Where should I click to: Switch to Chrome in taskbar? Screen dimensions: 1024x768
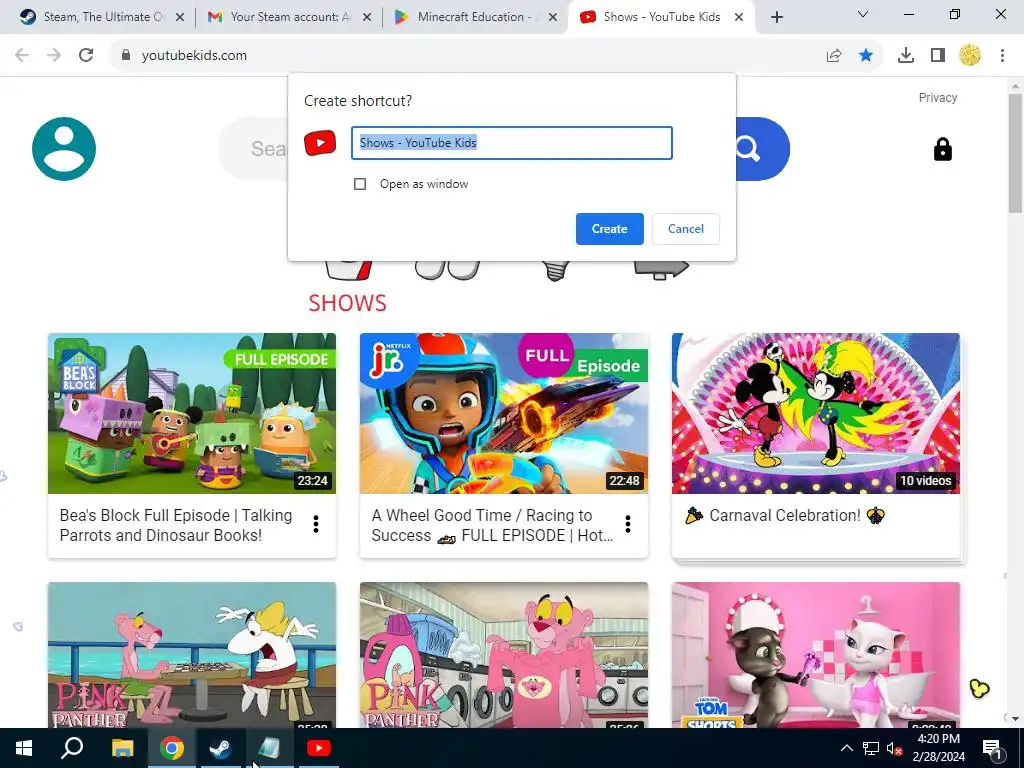pyautogui.click(x=172, y=748)
